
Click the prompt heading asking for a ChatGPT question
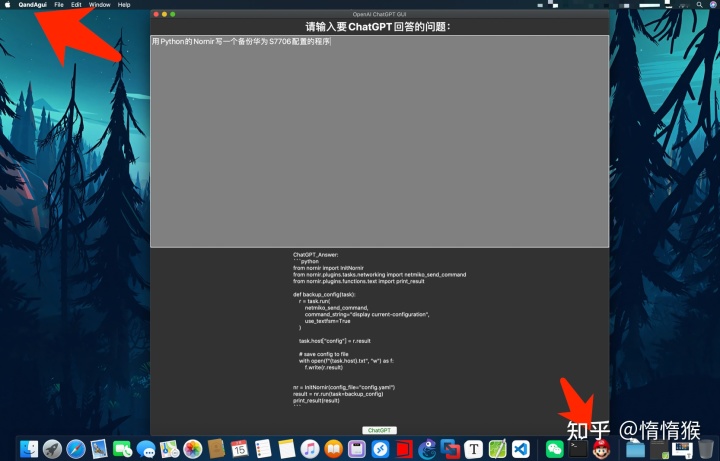tap(378, 27)
